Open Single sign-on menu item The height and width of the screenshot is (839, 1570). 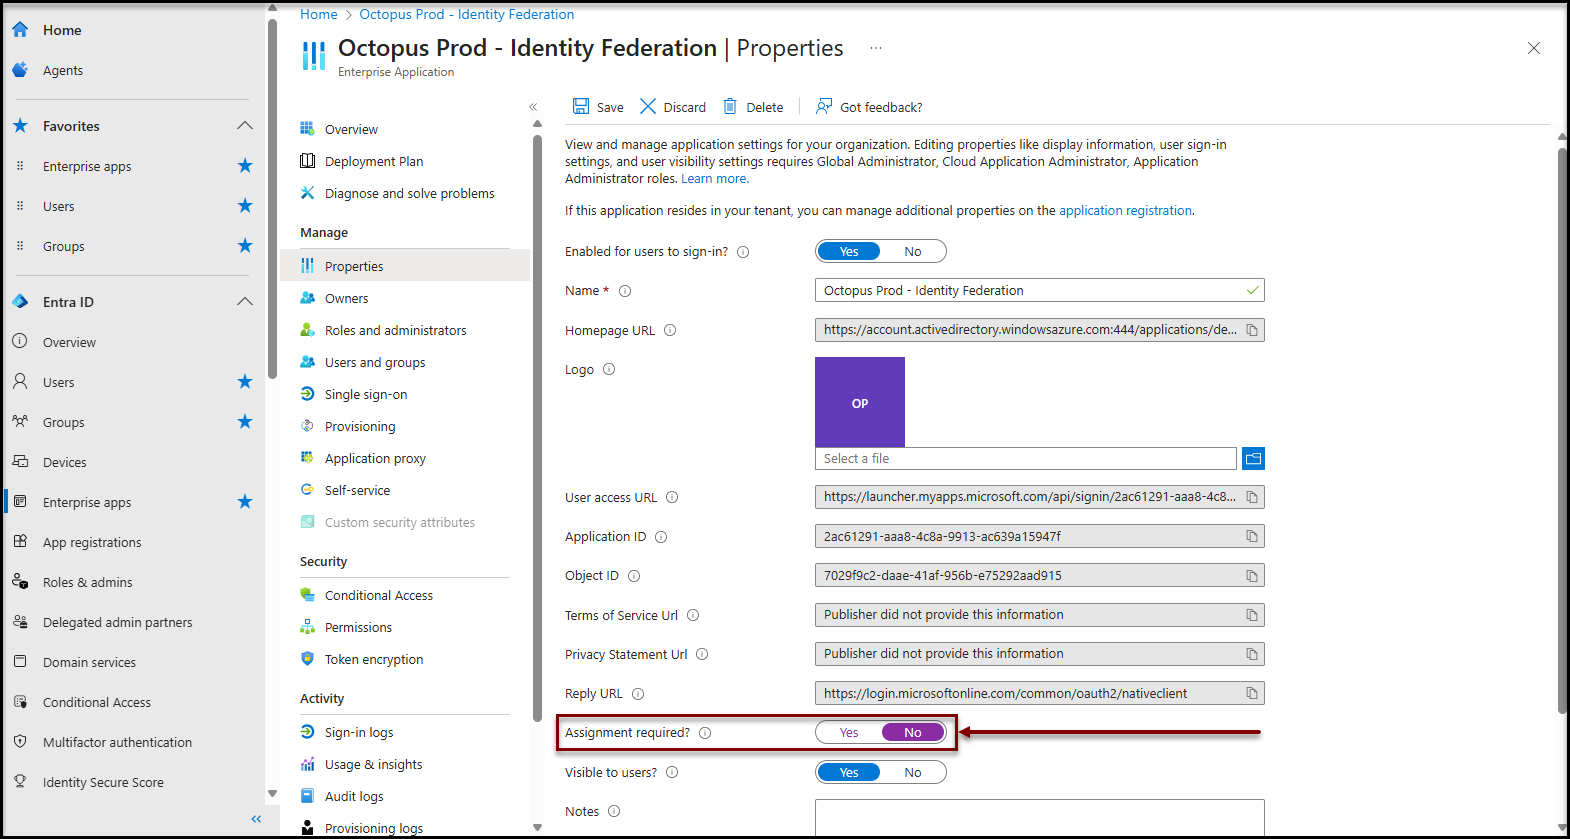(365, 395)
